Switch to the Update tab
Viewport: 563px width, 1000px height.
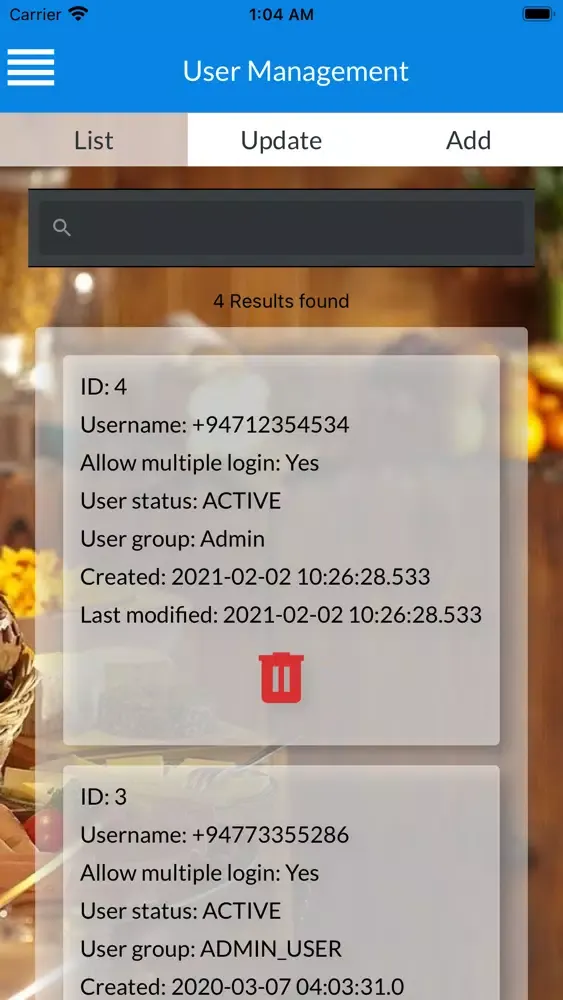pyautogui.click(x=281, y=140)
